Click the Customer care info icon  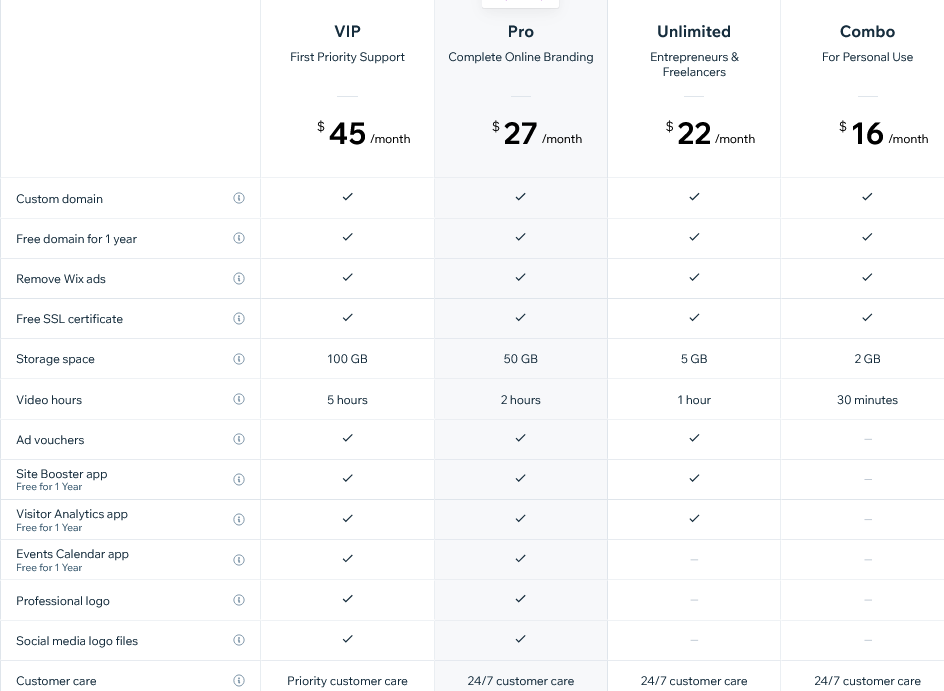[x=239, y=681]
